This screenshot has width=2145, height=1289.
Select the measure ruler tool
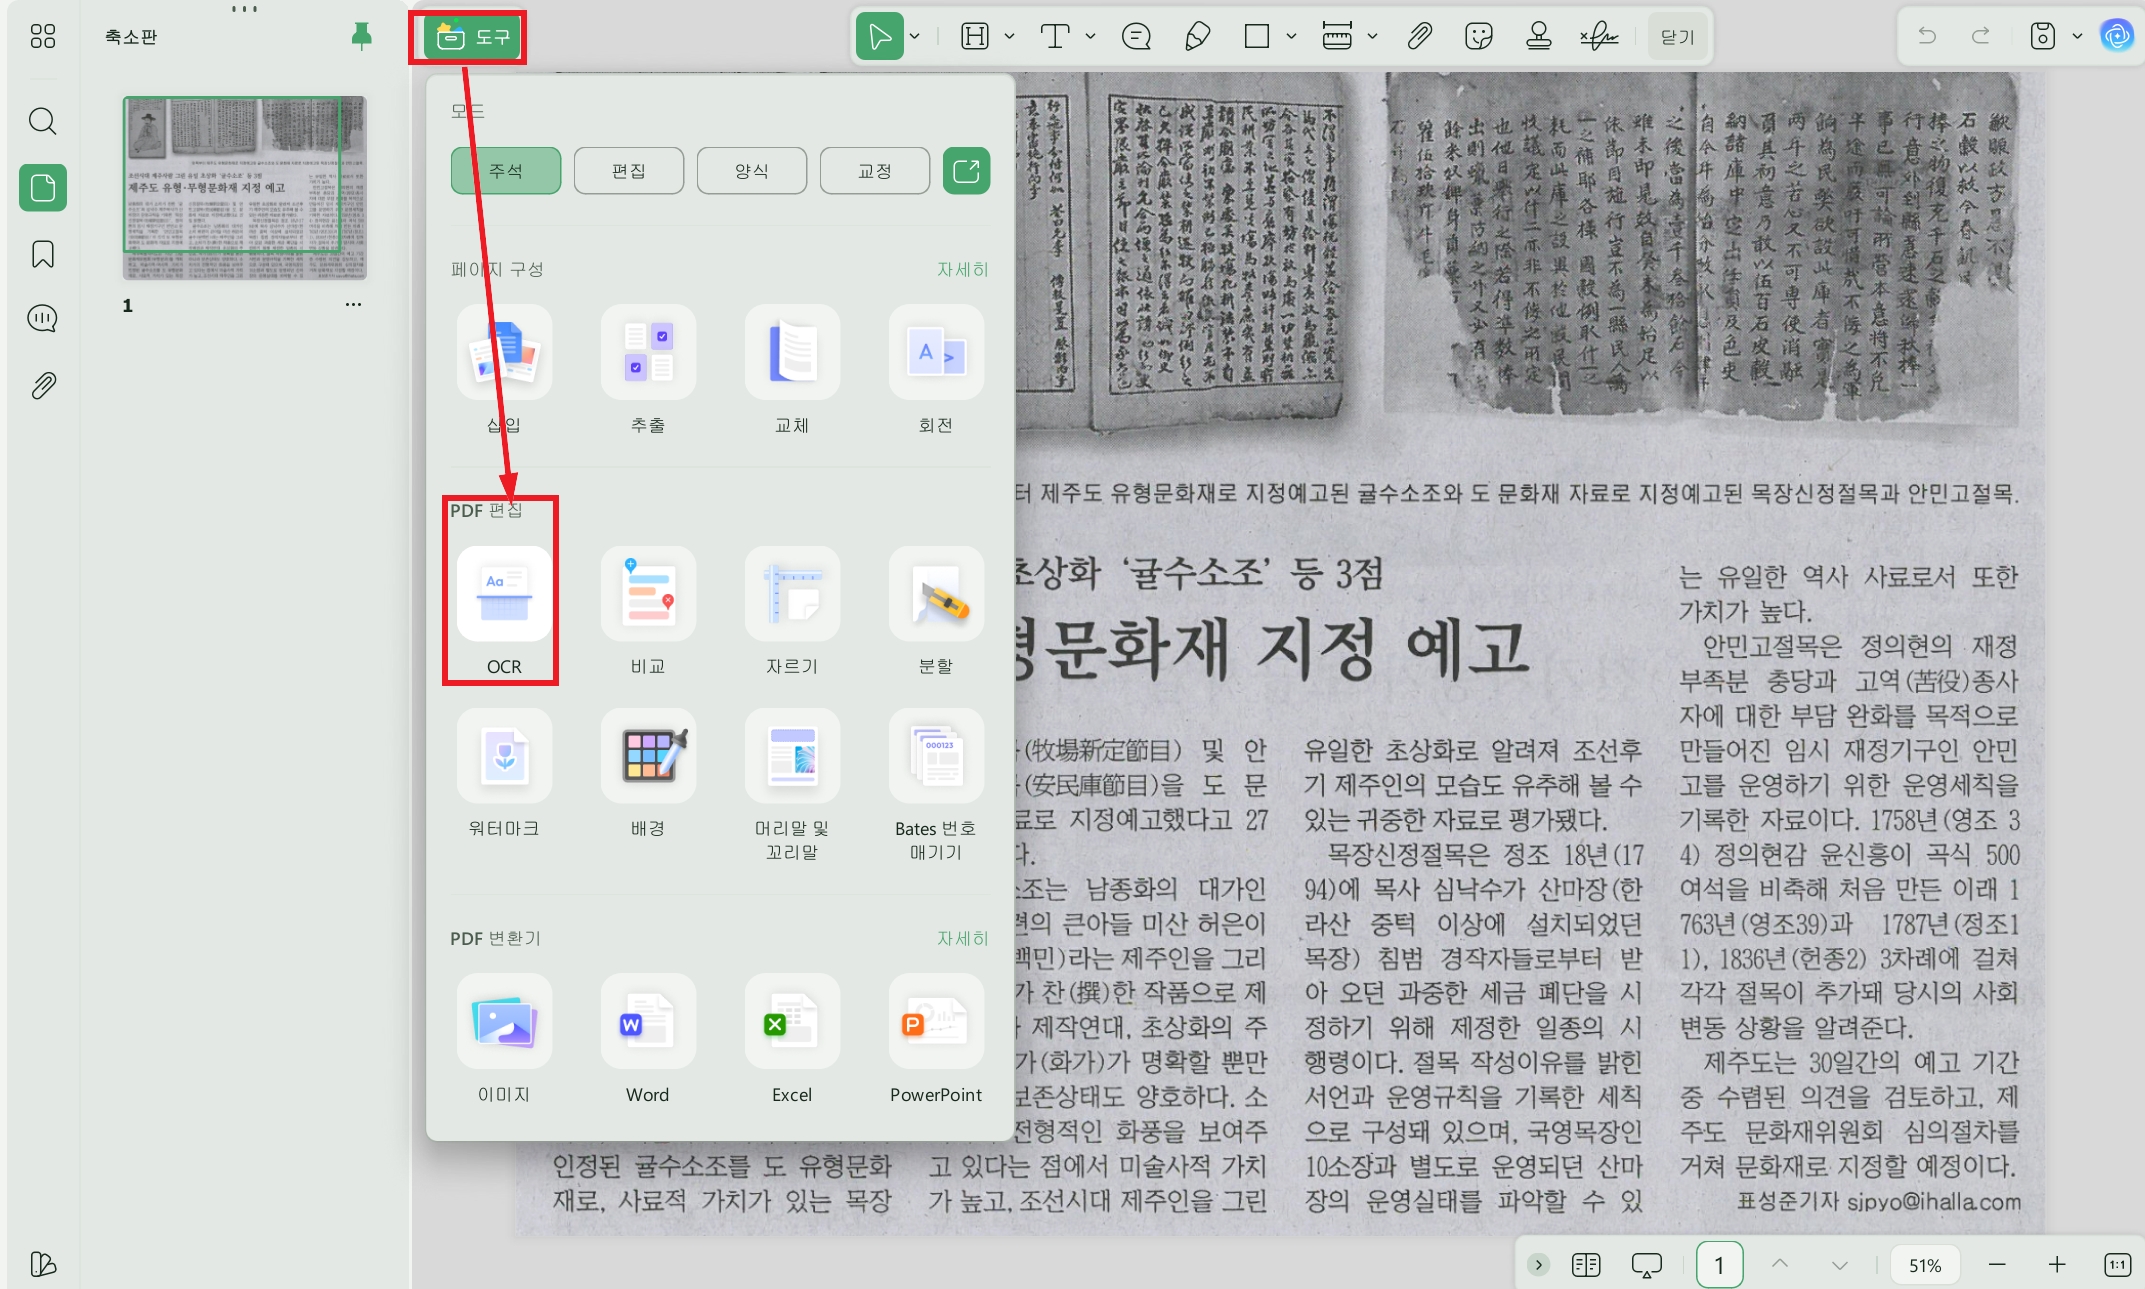[x=1337, y=37]
